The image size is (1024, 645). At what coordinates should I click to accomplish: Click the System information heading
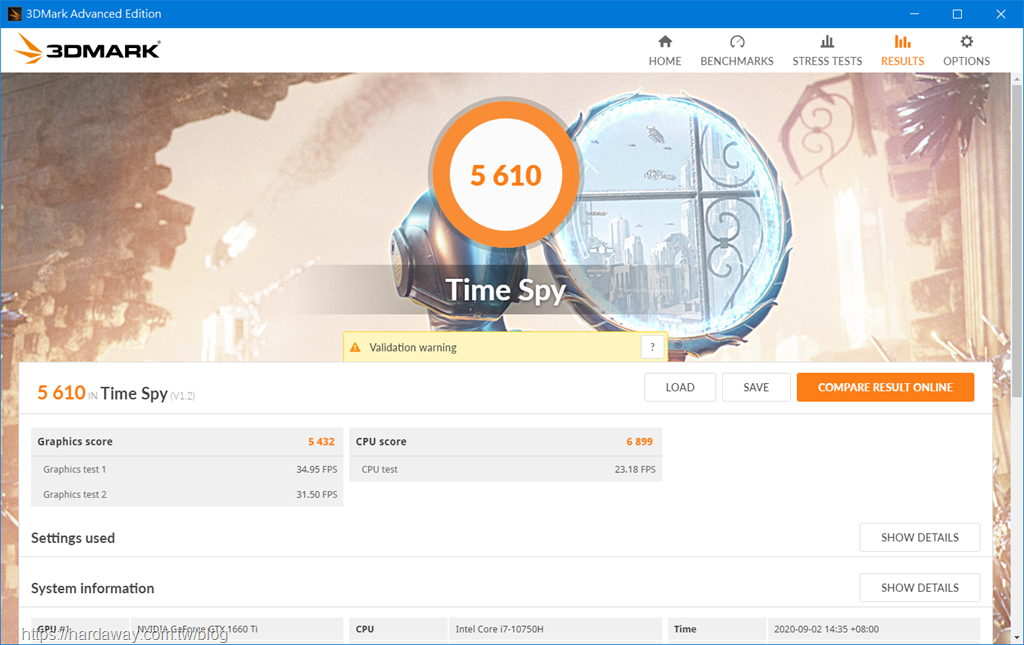(x=92, y=588)
